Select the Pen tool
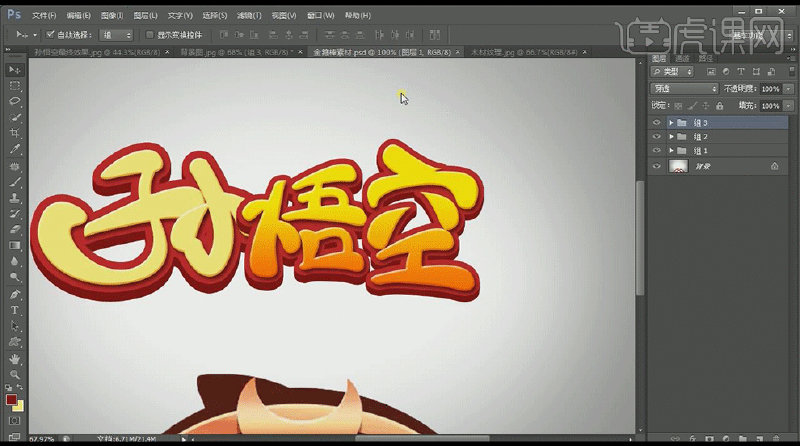Viewport: 800px width, 446px height. coord(14,294)
